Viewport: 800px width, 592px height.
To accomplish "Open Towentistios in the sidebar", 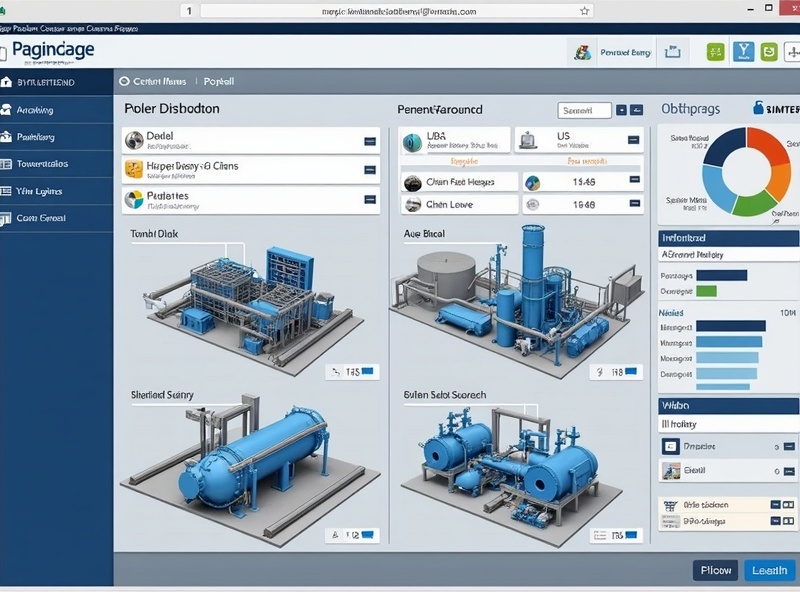I will pyautogui.click(x=57, y=164).
